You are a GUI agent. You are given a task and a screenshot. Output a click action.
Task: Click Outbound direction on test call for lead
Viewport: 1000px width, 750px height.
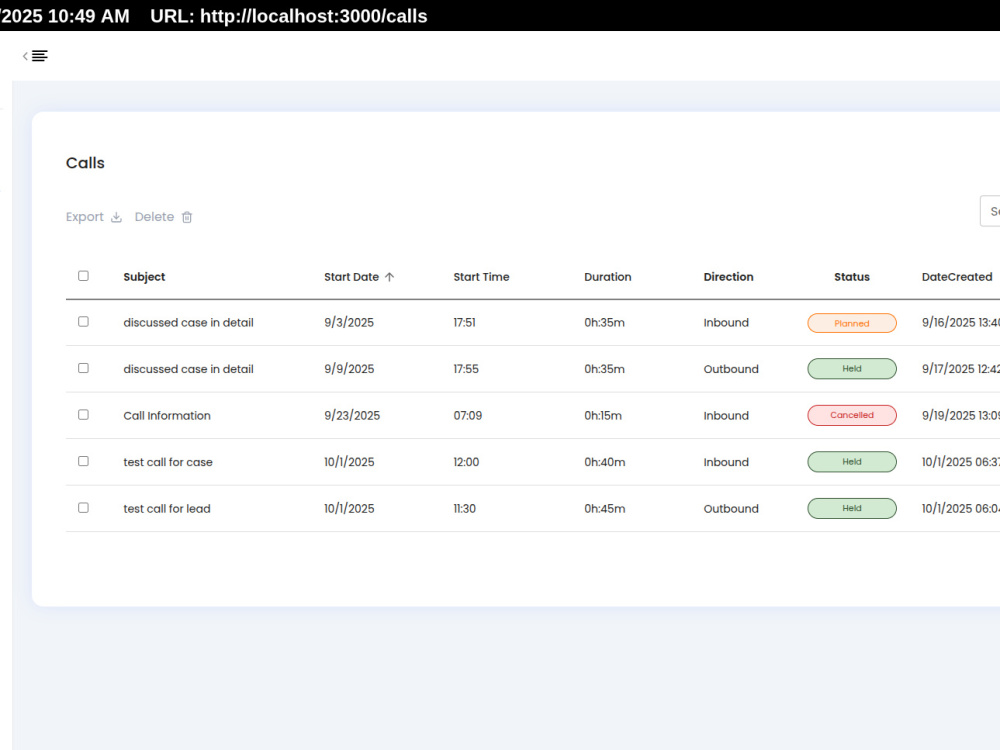(x=731, y=509)
